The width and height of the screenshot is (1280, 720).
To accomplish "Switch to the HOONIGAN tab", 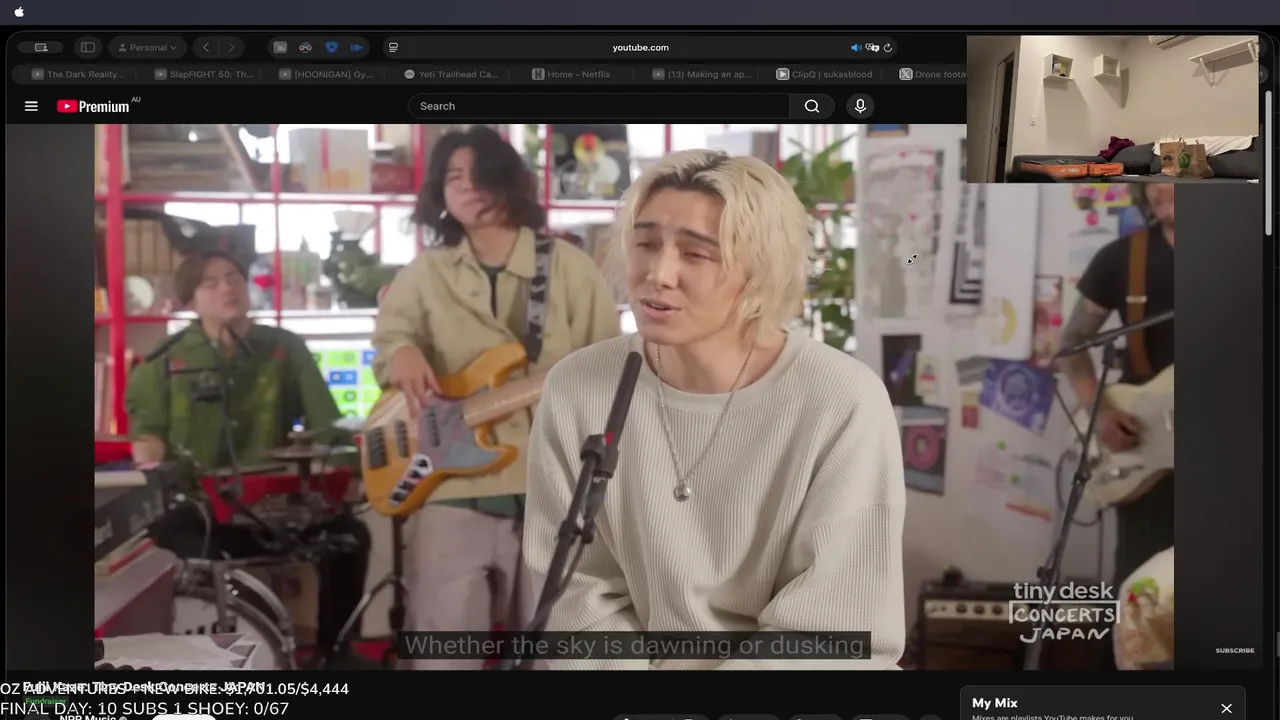I will (x=326, y=74).
